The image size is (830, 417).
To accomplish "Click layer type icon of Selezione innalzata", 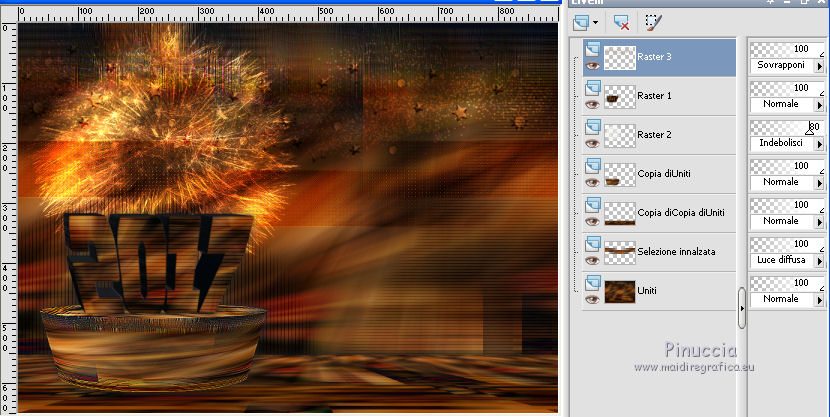I will point(592,244).
